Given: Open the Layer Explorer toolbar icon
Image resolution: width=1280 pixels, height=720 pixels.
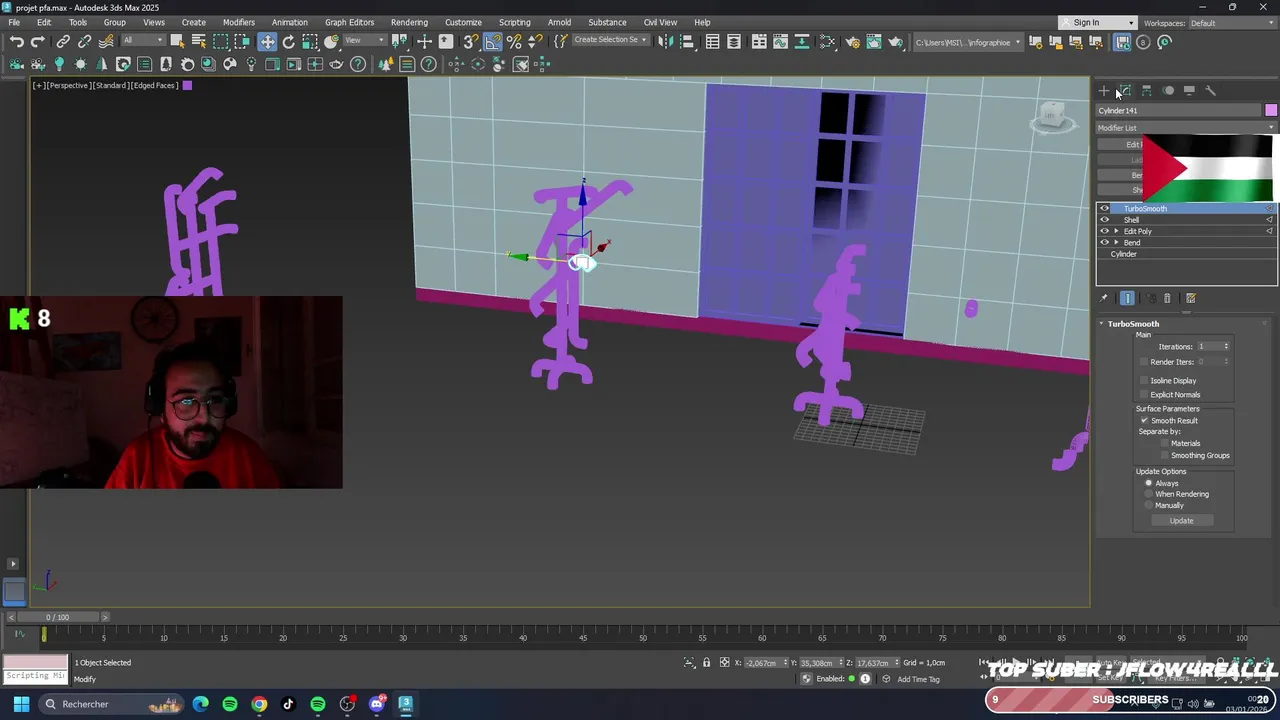Looking at the screenshot, I should tap(734, 42).
